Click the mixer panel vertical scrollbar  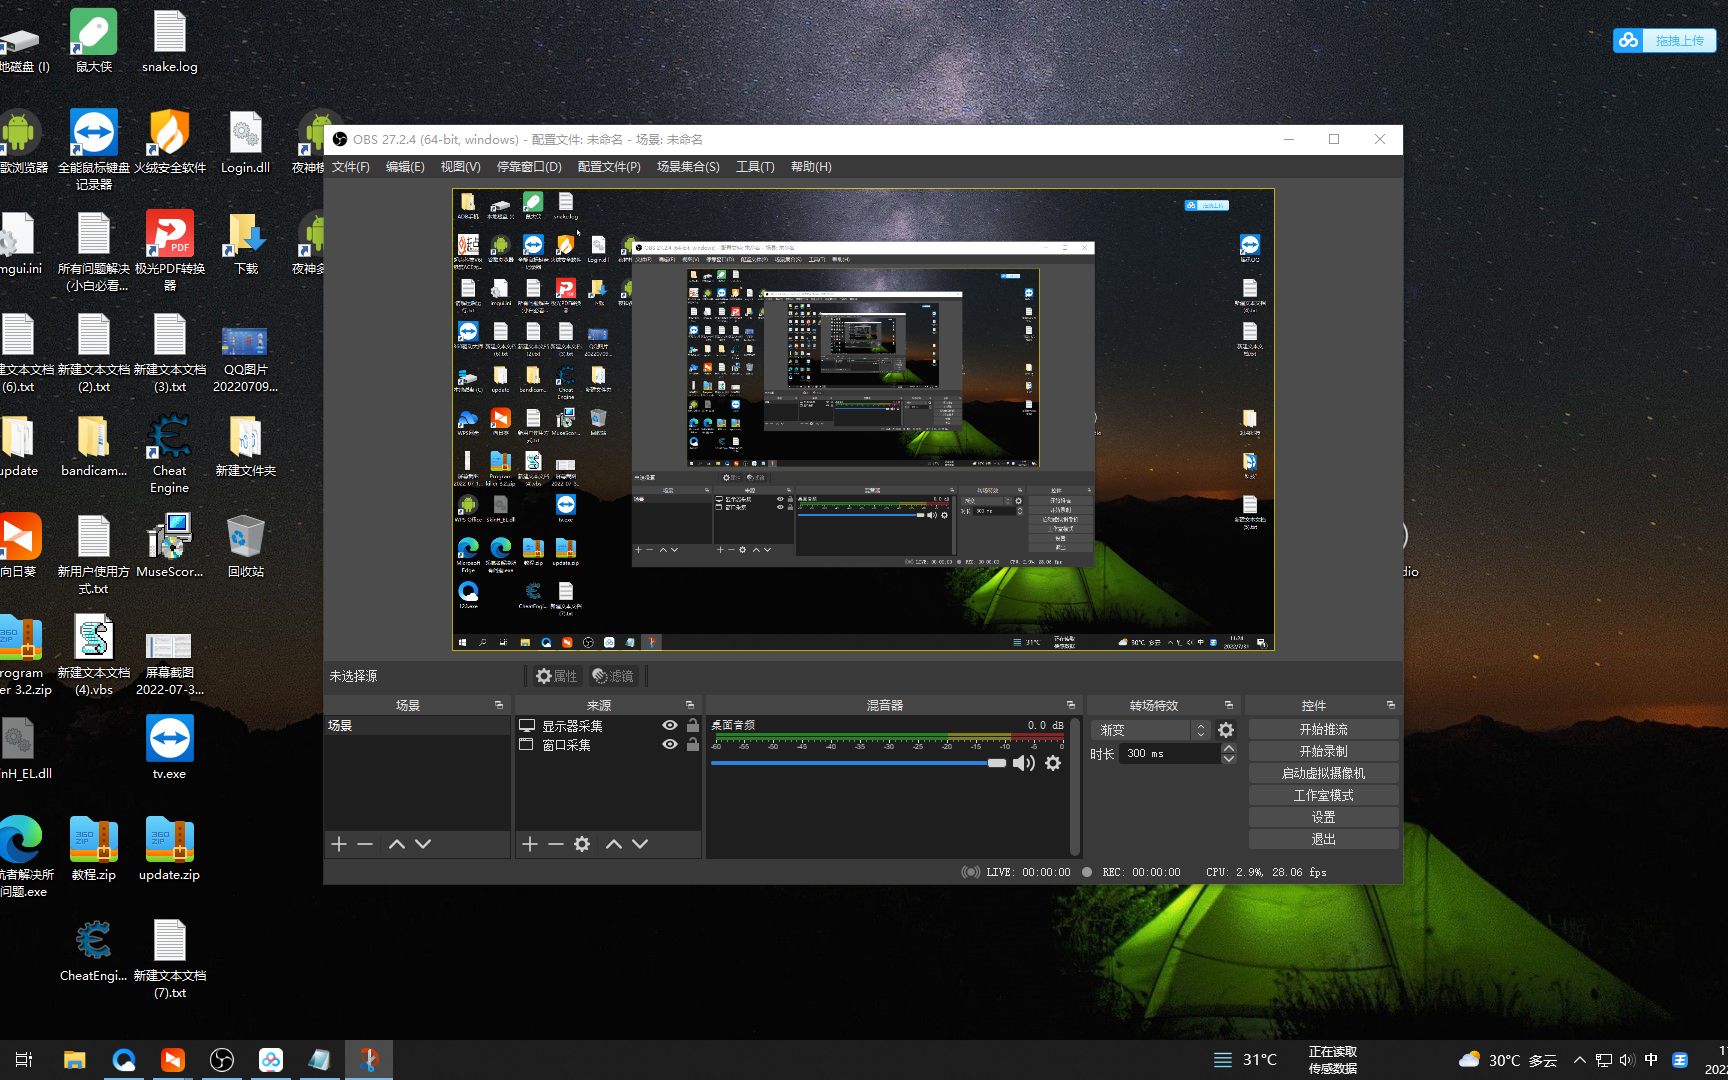pyautogui.click(x=1075, y=786)
